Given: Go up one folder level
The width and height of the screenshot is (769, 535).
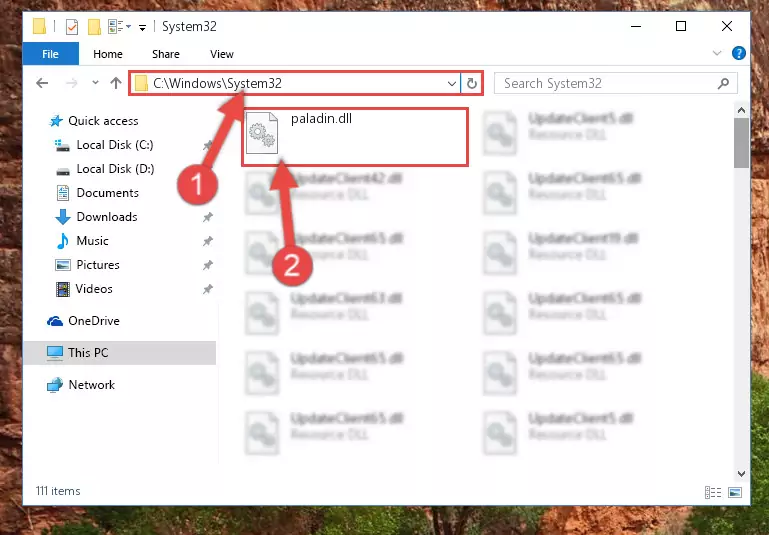Looking at the screenshot, I should [116, 83].
